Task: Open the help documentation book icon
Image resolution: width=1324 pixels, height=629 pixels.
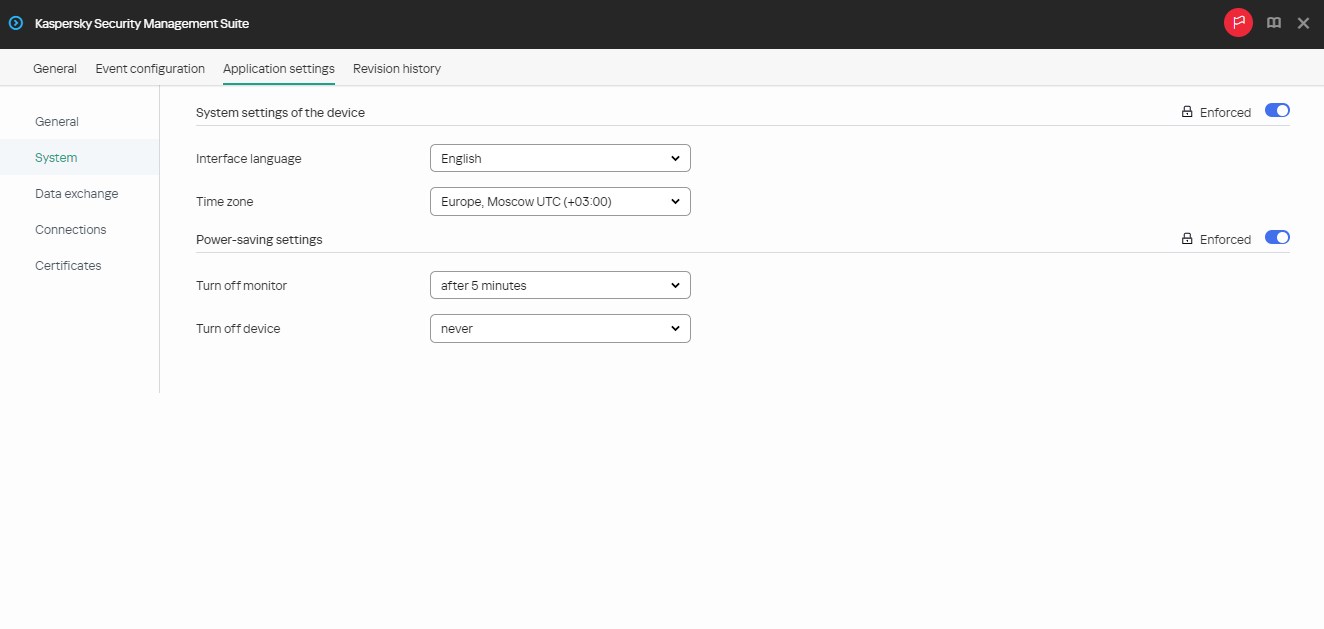Action: point(1273,22)
